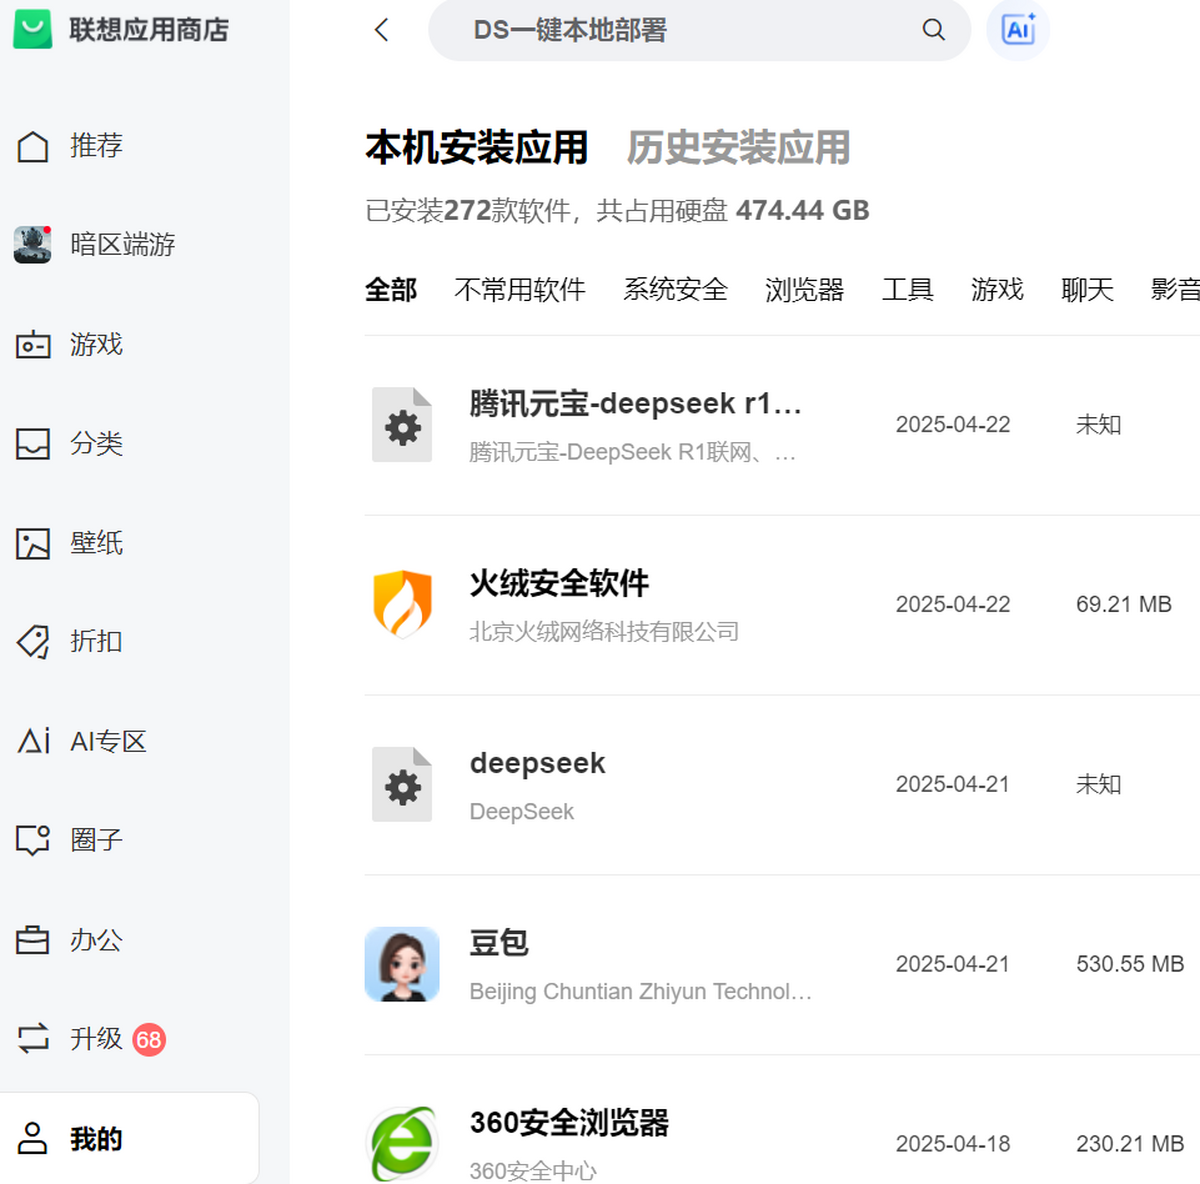
Task: Click the search magnifier icon
Action: click(x=933, y=30)
